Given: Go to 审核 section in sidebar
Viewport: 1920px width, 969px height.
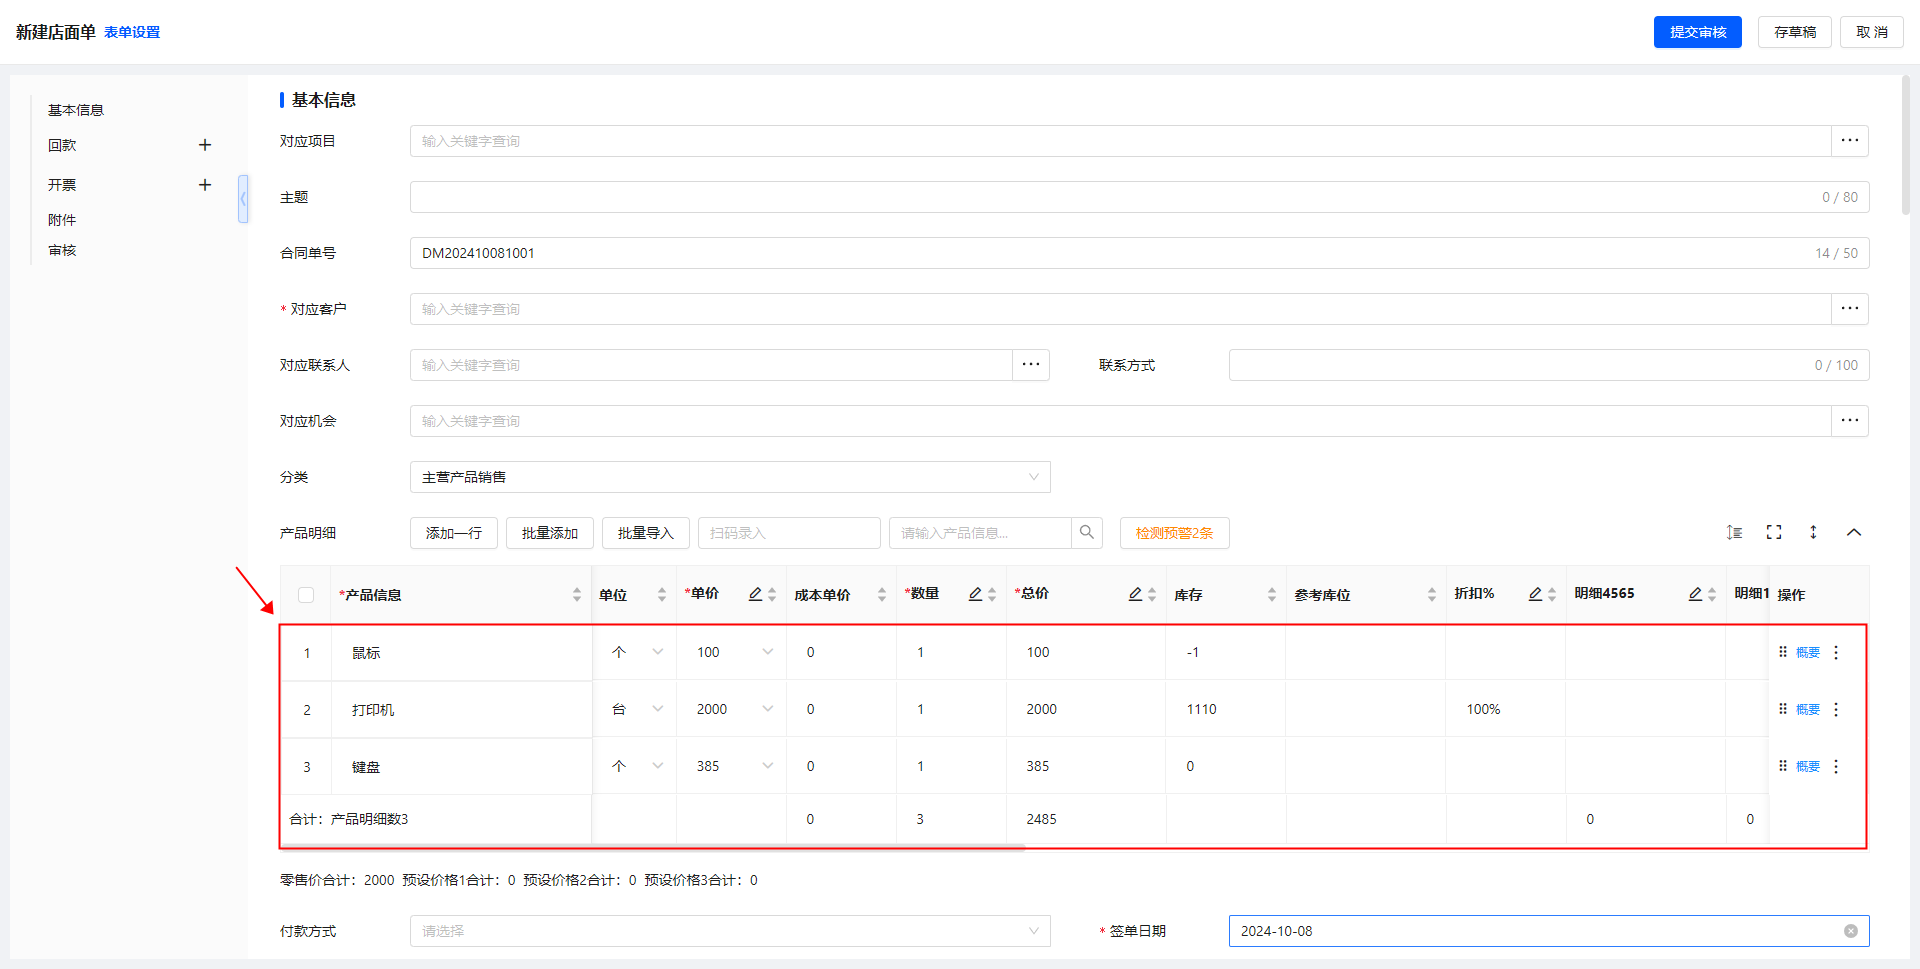Looking at the screenshot, I should click(x=62, y=250).
